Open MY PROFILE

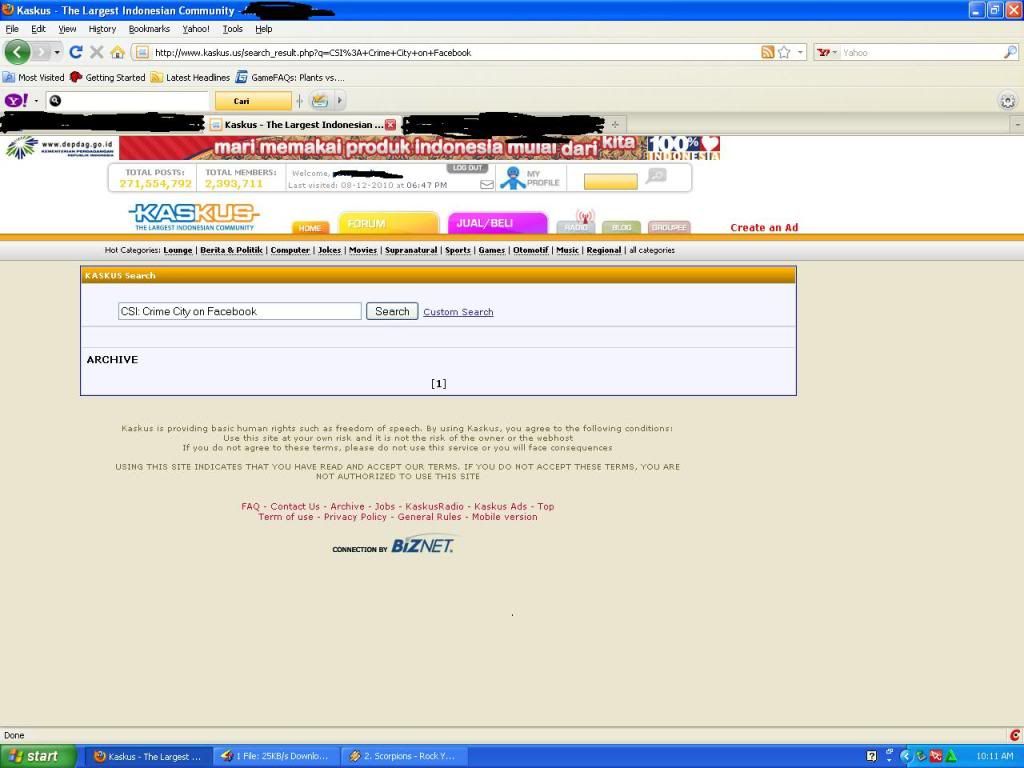pyautogui.click(x=530, y=178)
